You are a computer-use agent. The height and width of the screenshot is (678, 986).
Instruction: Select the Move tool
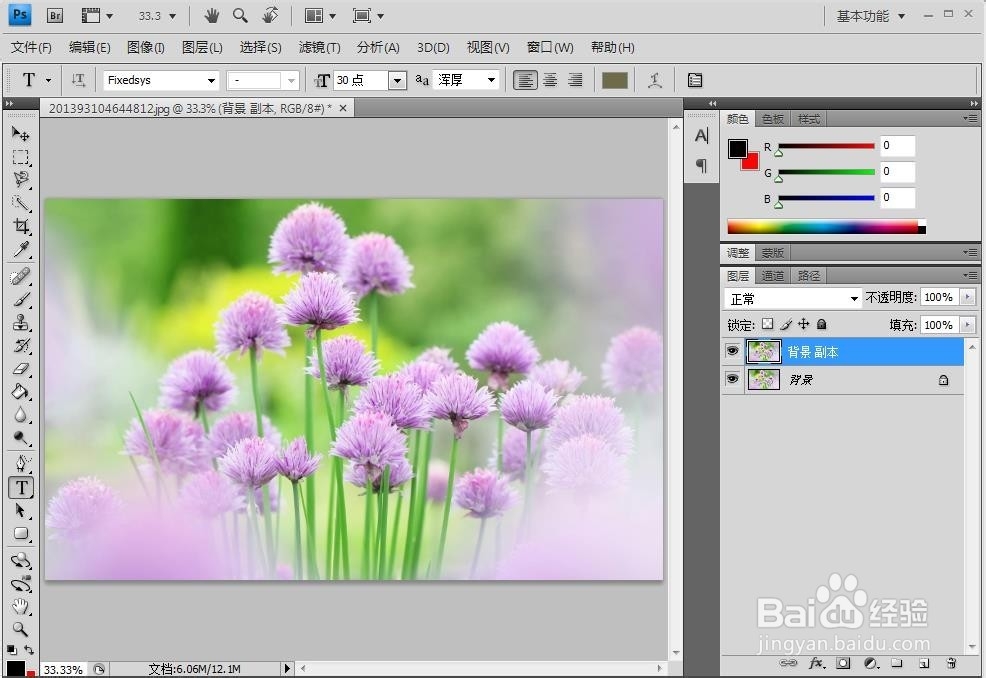click(21, 134)
